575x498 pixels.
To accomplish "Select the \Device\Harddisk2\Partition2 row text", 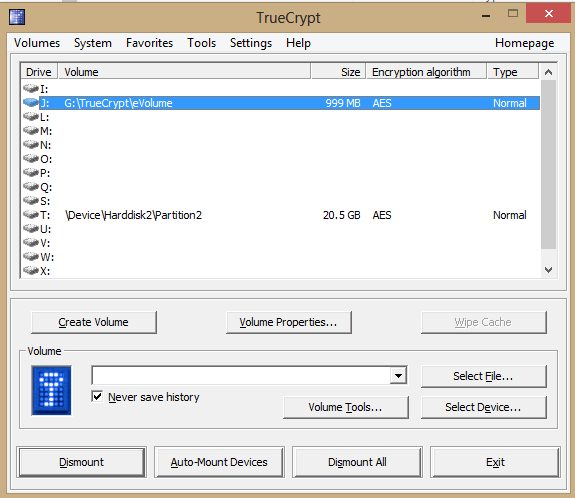I will point(133,215).
